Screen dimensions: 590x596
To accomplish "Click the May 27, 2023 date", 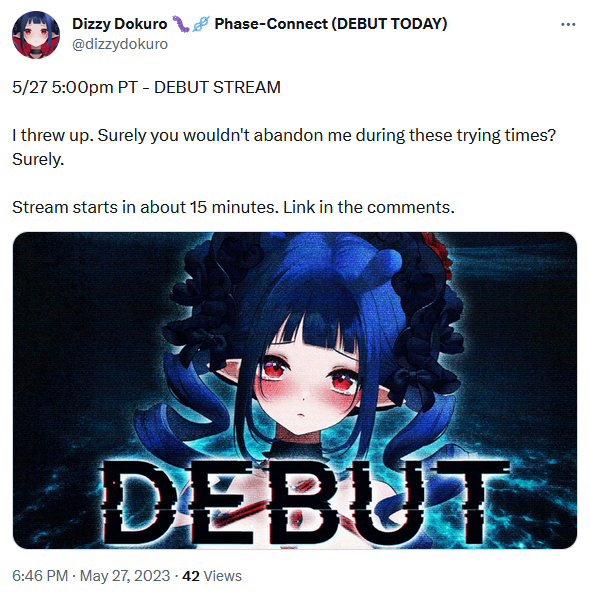I will [125, 576].
